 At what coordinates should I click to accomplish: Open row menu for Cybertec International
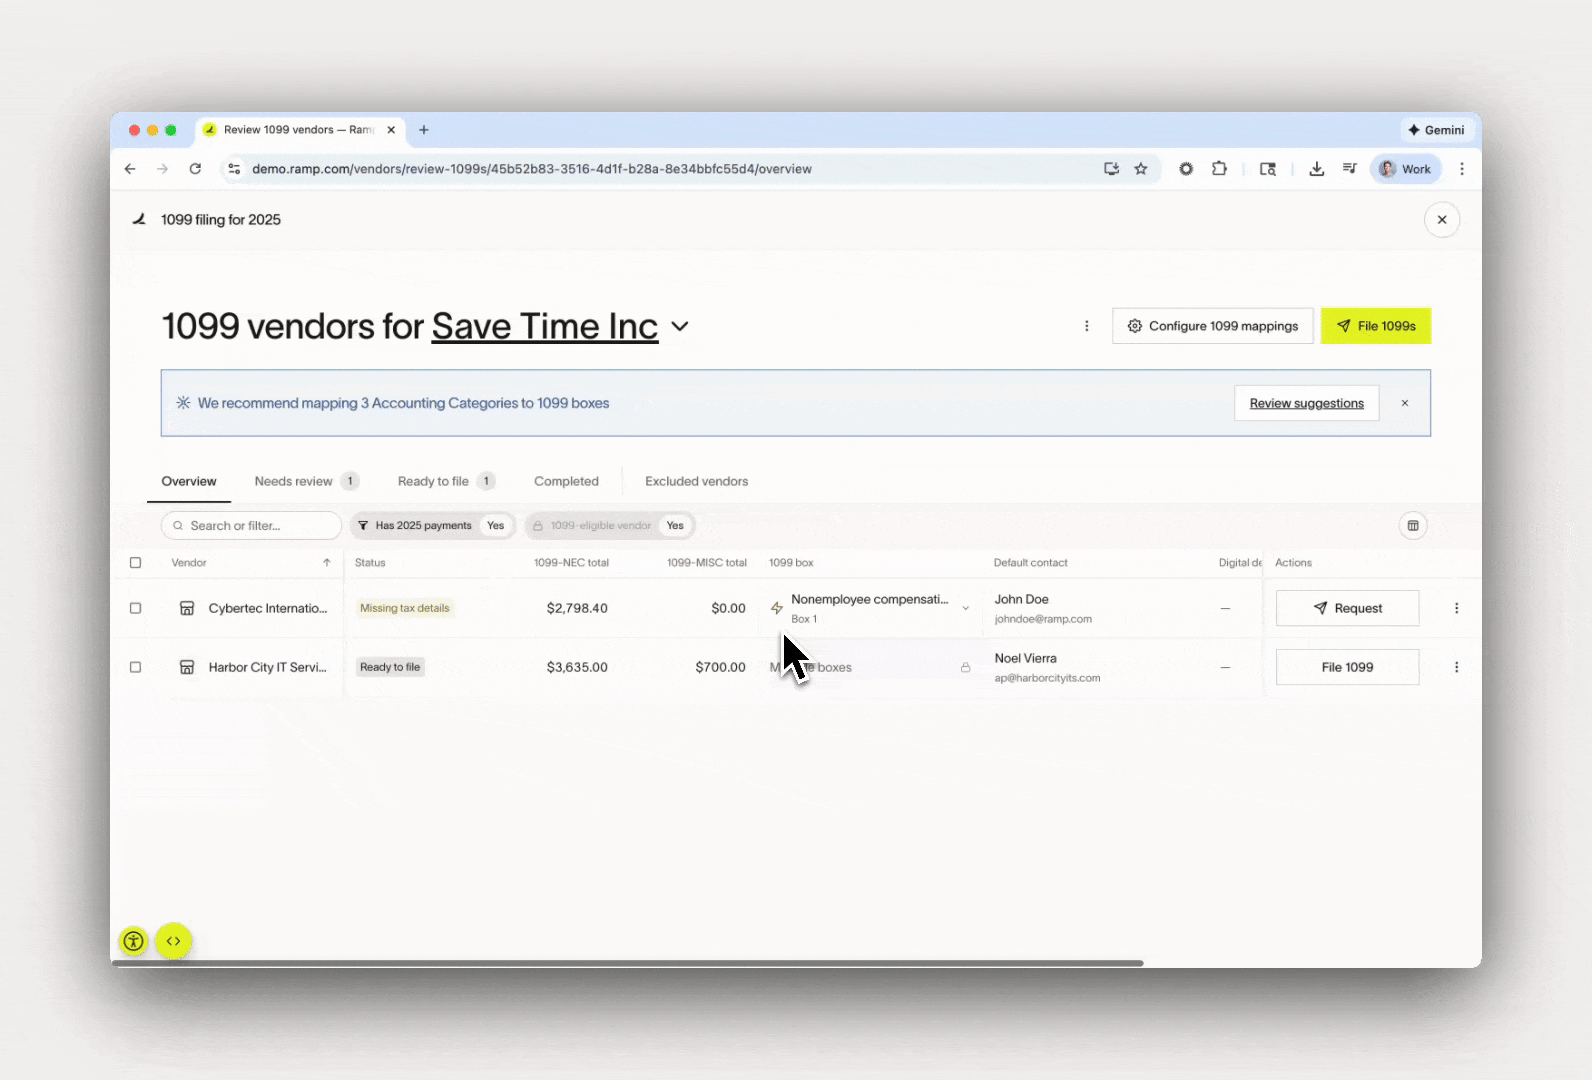pos(1456,608)
